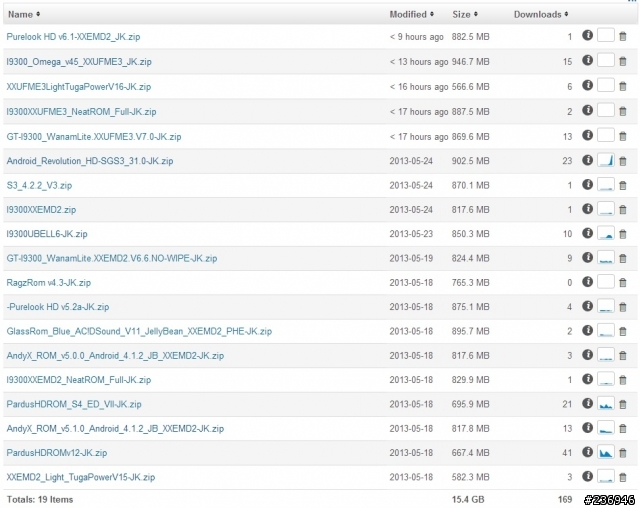
Task: Click the "Totals: 19 Items" label
Action: (40, 499)
